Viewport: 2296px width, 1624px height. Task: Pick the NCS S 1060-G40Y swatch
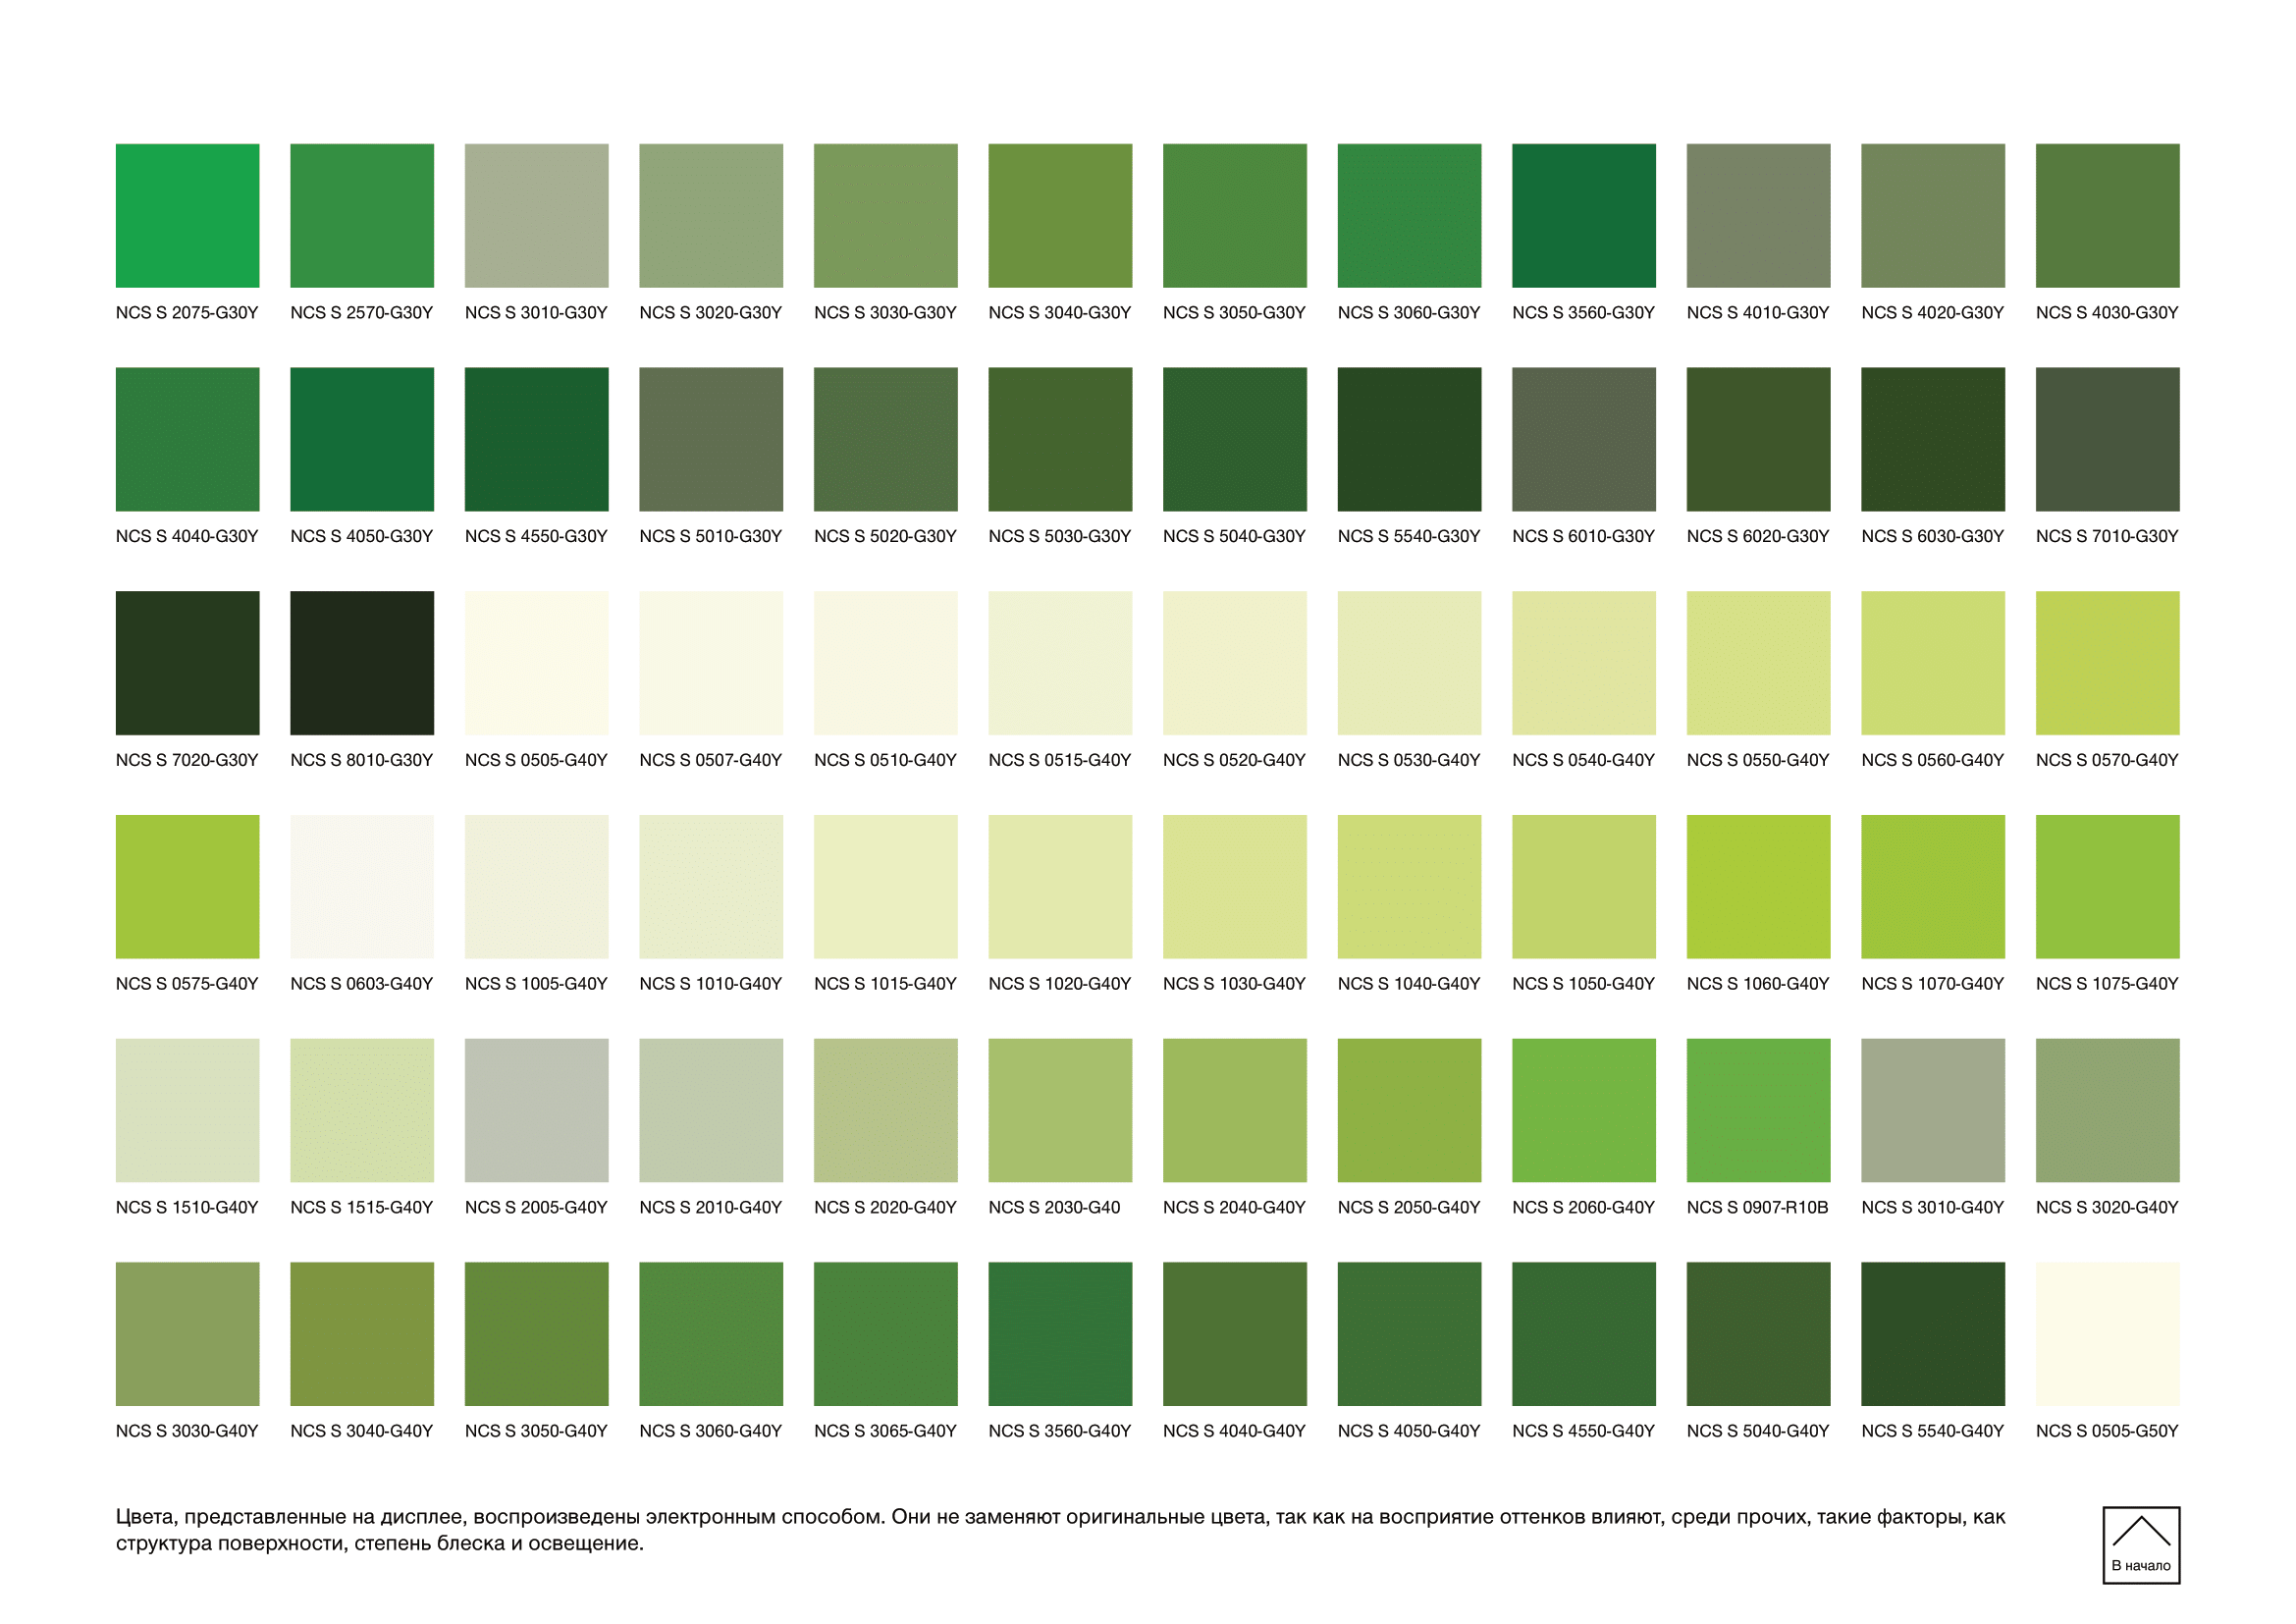click(1758, 887)
